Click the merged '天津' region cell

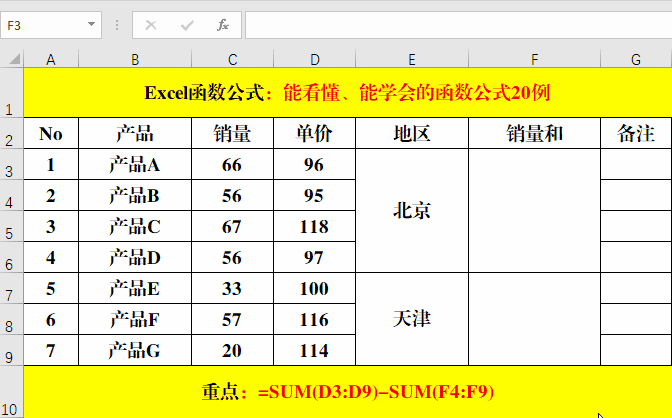coord(412,319)
